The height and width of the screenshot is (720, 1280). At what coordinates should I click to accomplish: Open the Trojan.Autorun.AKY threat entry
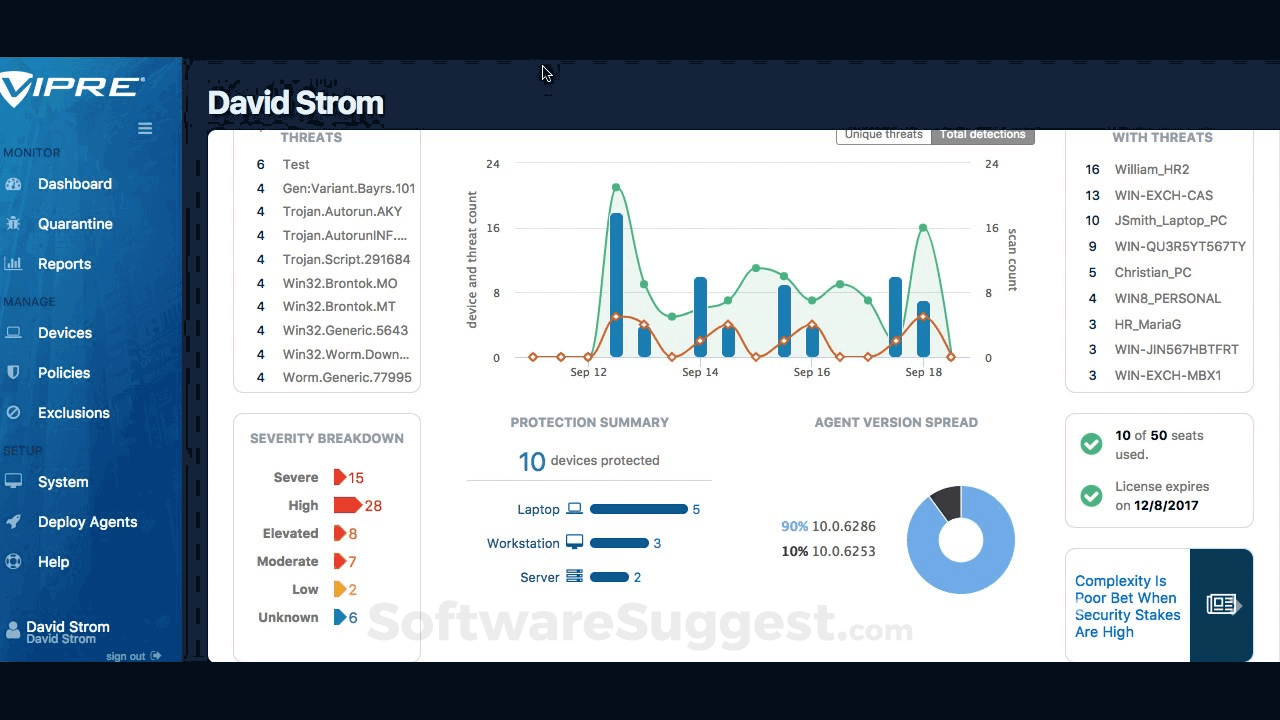[343, 211]
